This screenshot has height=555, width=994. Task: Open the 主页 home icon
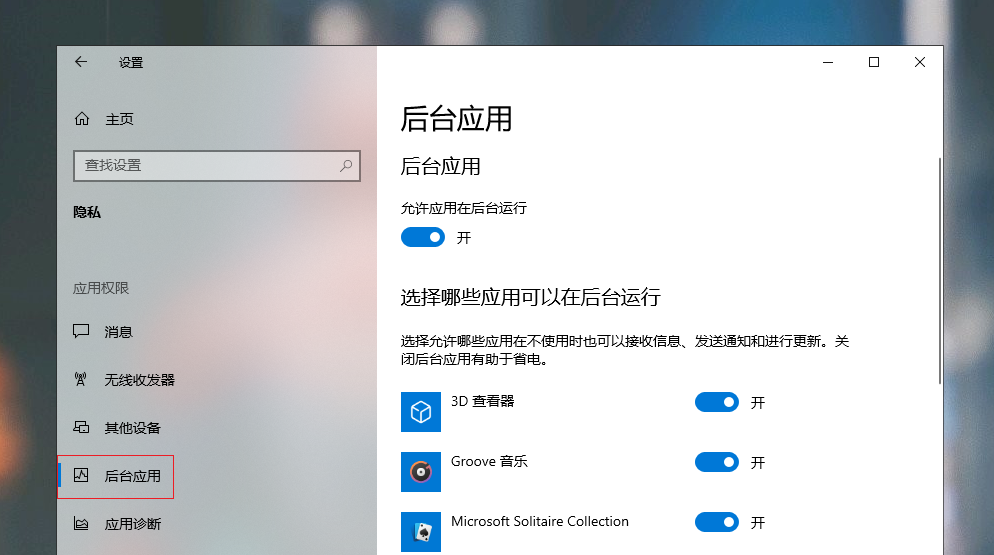tap(82, 119)
